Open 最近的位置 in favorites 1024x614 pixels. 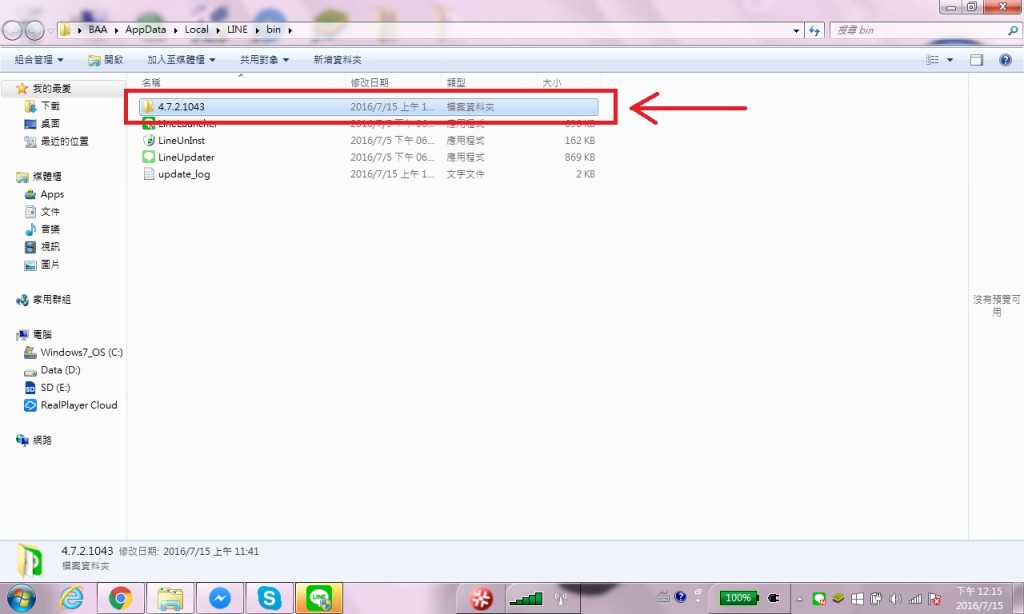click(x=56, y=141)
